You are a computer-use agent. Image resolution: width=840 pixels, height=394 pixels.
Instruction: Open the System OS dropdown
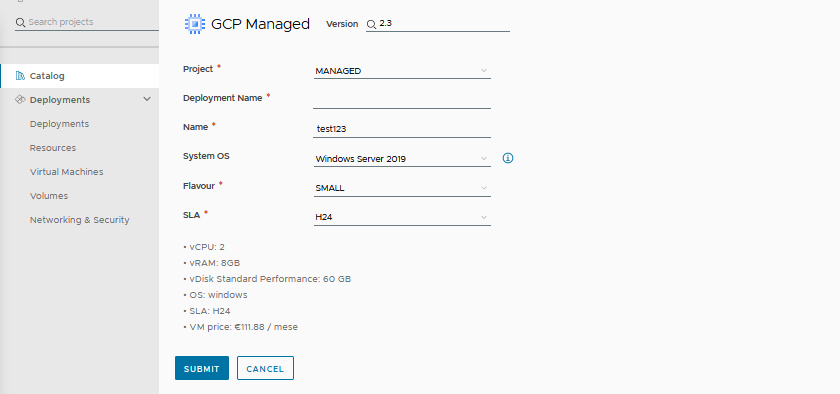click(402, 159)
